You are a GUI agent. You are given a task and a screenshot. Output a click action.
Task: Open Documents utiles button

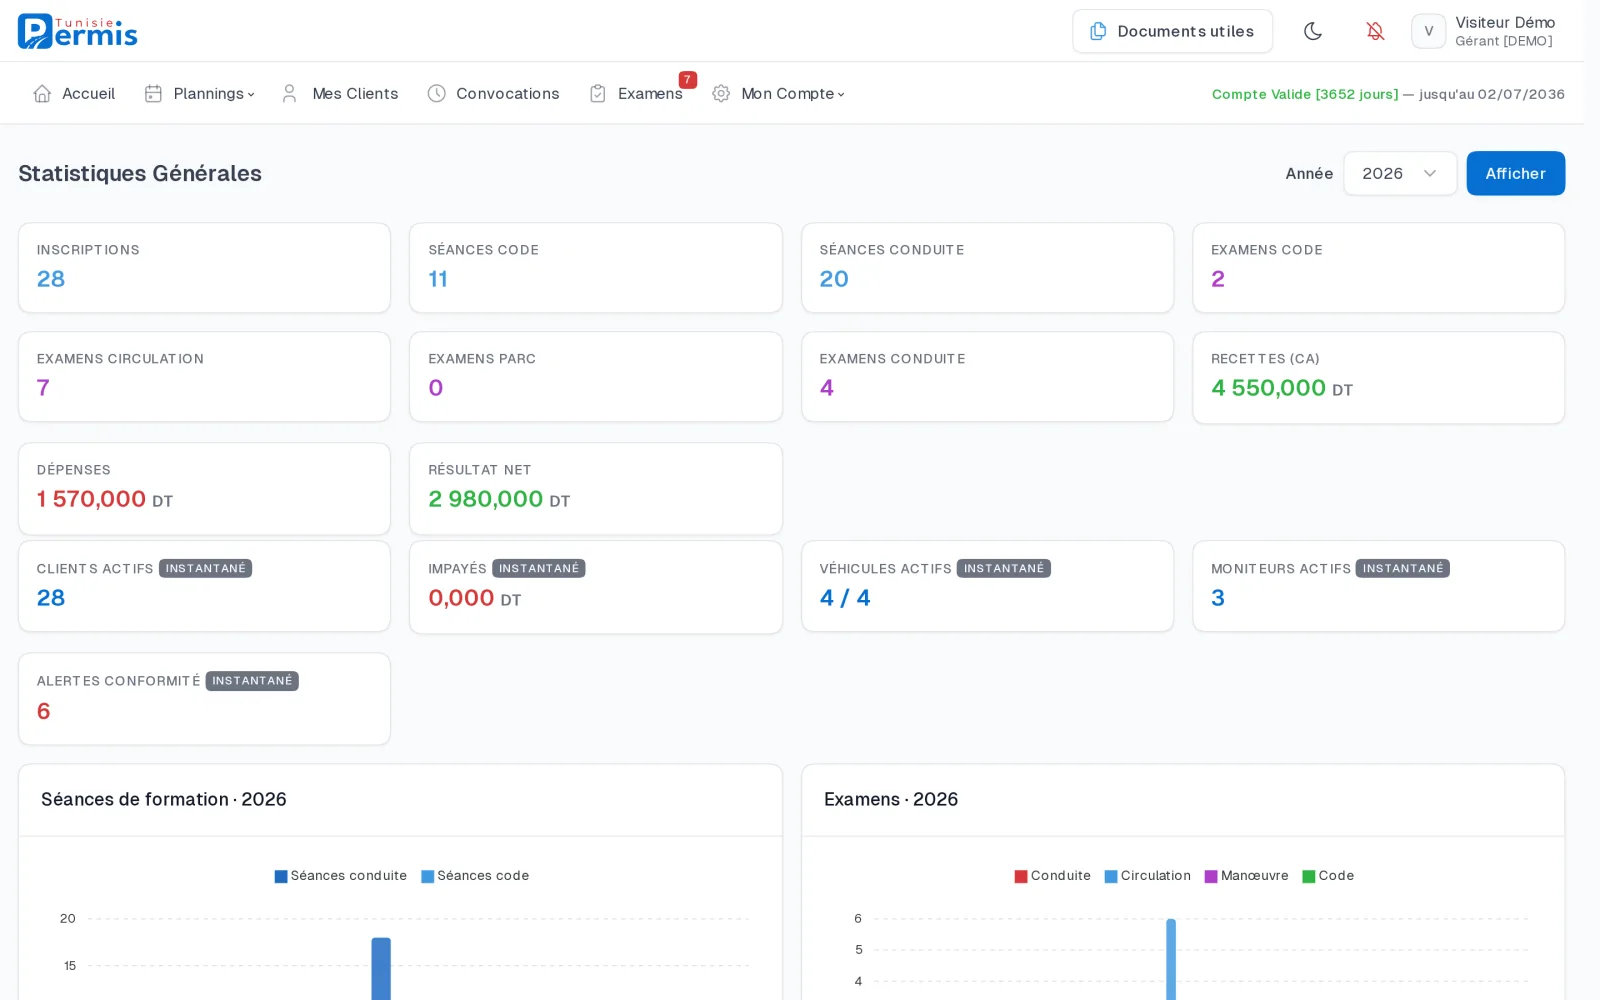click(1172, 31)
